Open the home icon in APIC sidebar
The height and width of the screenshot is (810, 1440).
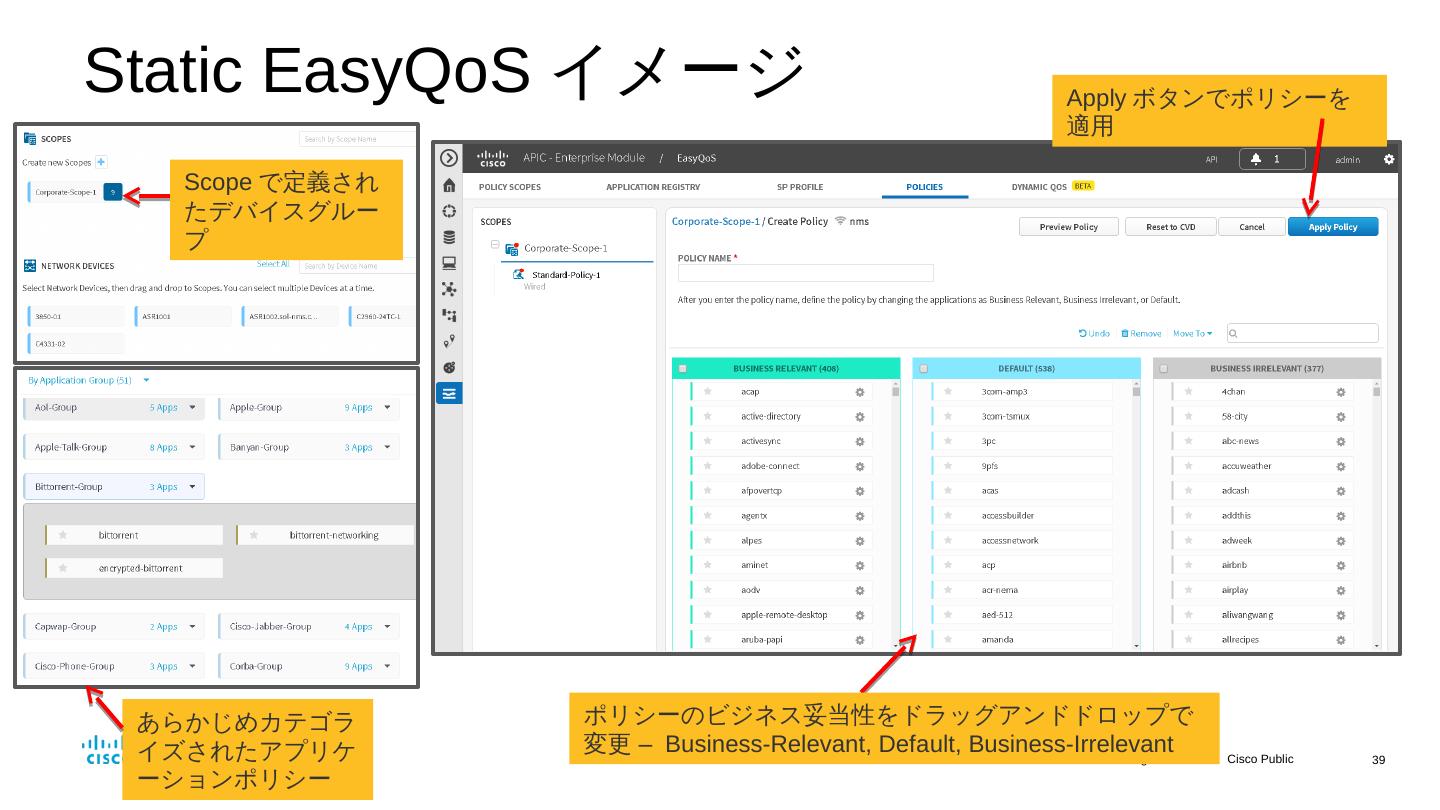point(449,185)
